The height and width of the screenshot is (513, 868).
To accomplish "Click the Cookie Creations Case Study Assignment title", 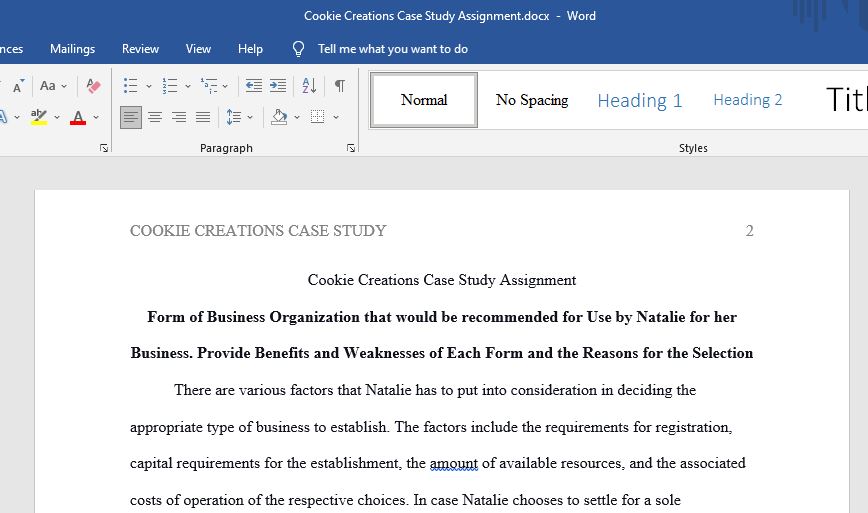I will coord(442,280).
